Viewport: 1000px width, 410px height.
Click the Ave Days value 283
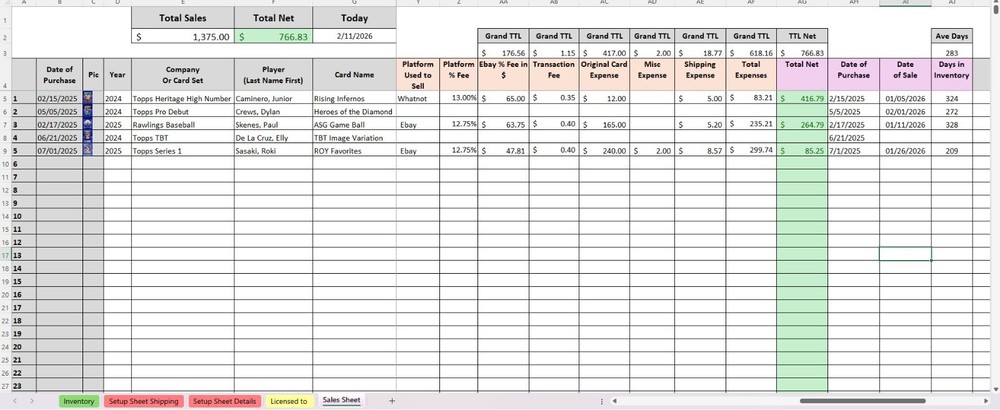[952, 53]
